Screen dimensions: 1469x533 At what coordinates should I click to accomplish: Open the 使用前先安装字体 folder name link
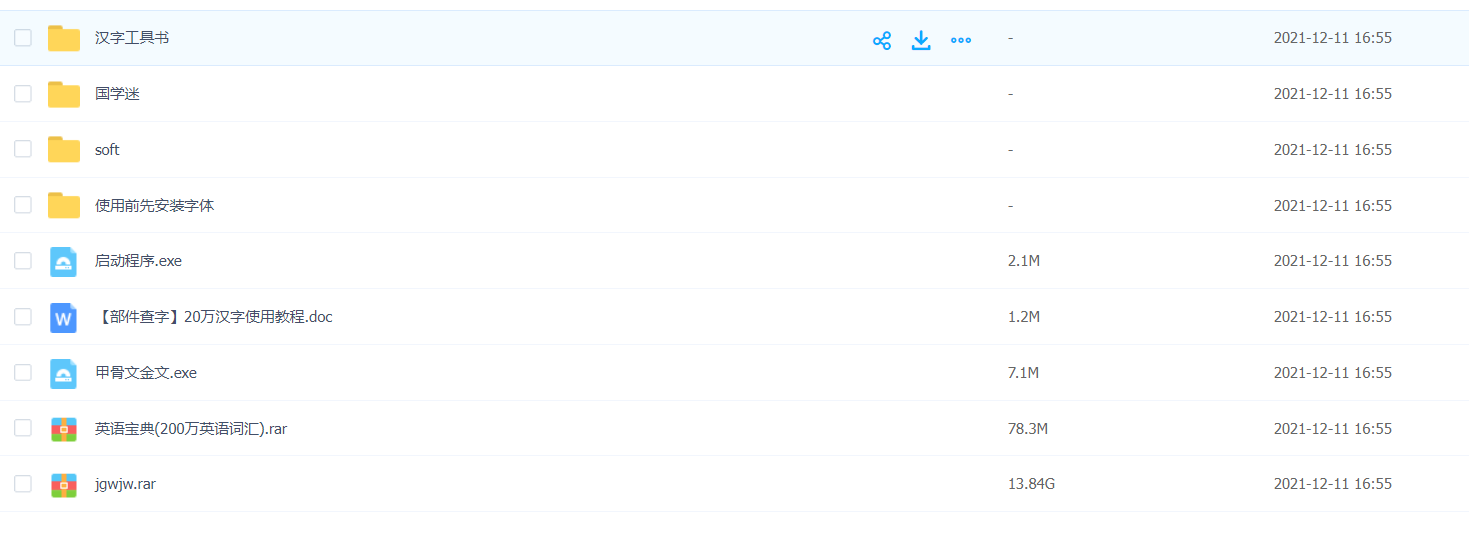pyautogui.click(x=154, y=205)
